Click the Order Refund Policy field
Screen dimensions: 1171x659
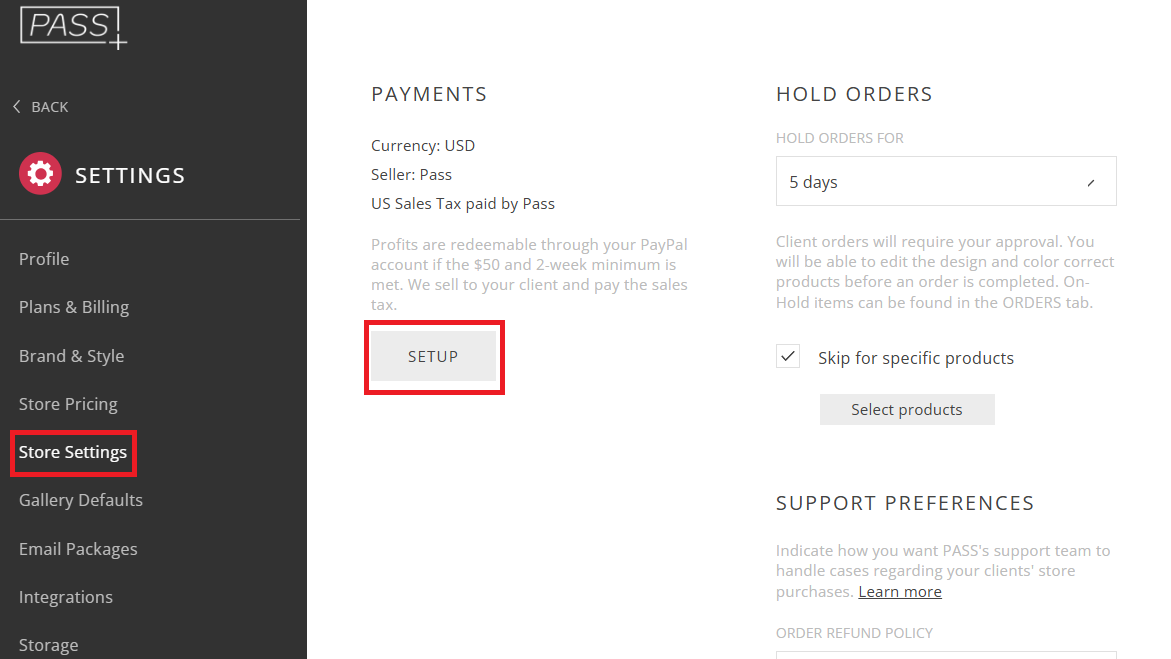tap(946, 655)
